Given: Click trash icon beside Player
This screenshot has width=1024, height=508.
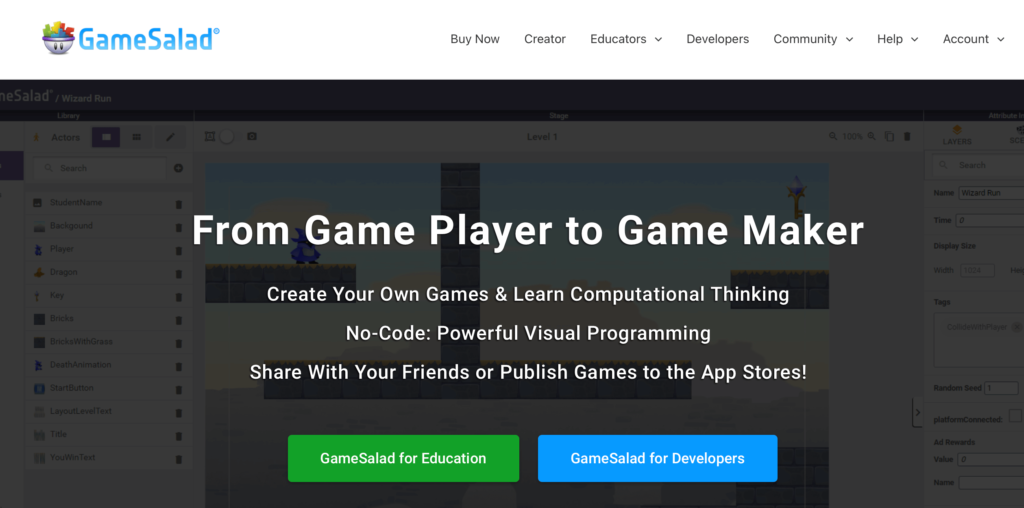Looking at the screenshot, I should pyautogui.click(x=178, y=251).
